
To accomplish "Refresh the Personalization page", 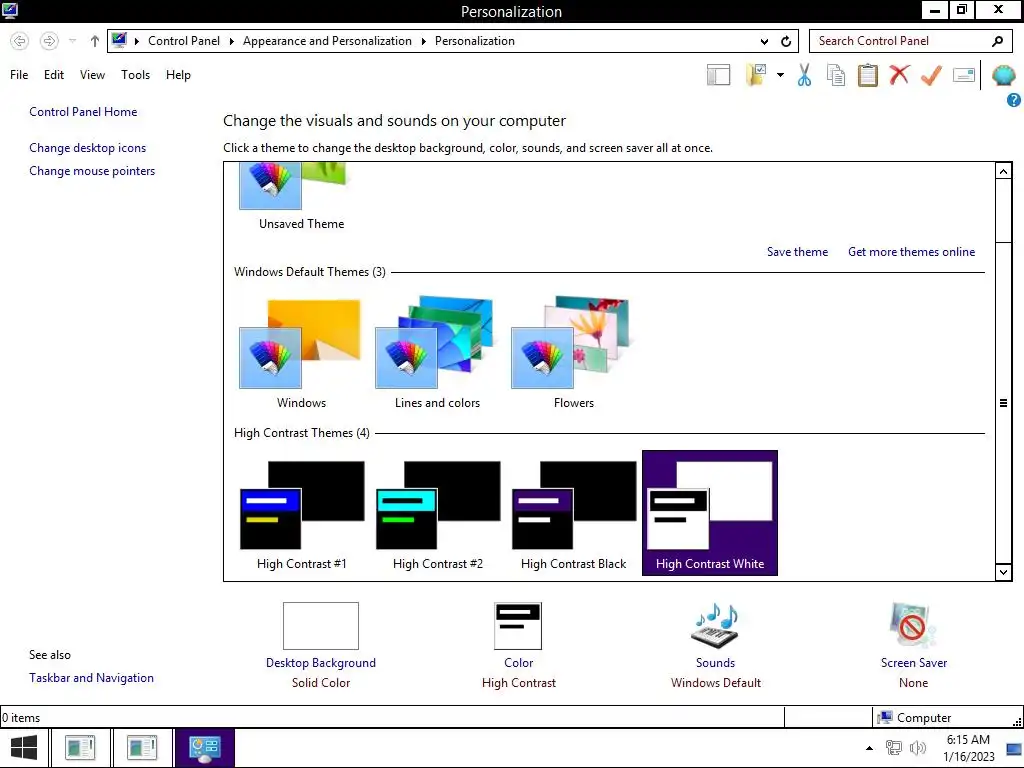I will (786, 41).
